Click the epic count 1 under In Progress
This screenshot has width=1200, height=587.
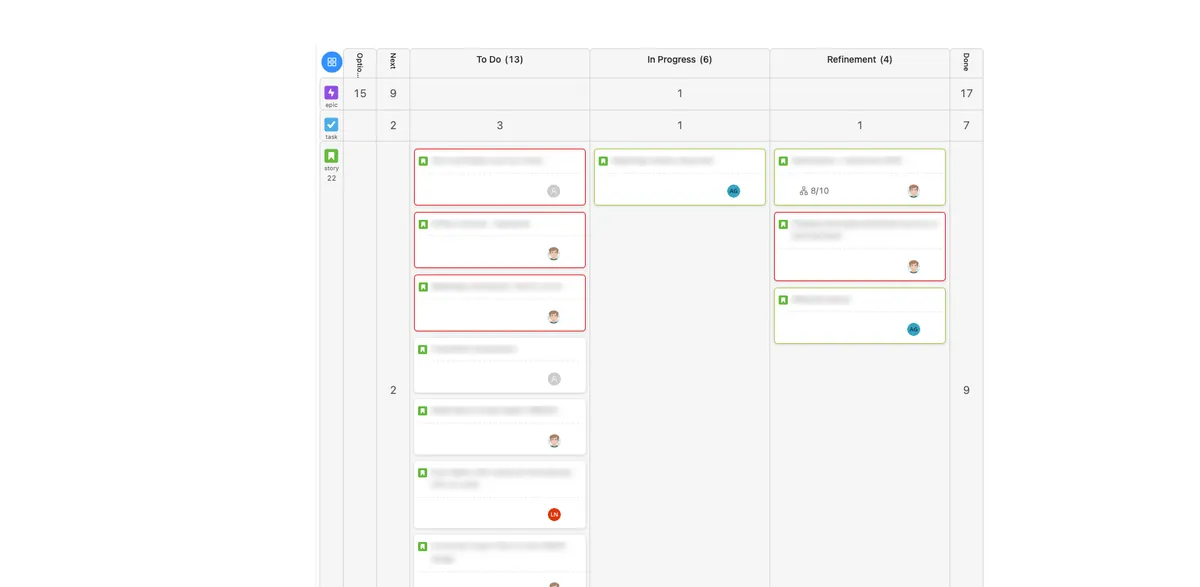tap(680, 94)
